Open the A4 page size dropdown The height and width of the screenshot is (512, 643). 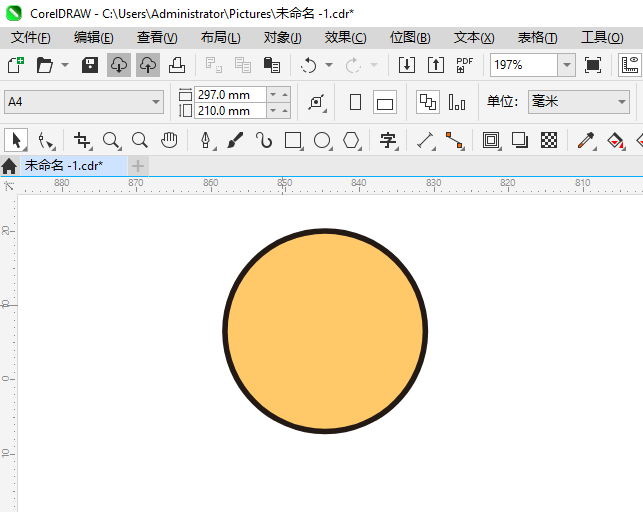[84, 102]
